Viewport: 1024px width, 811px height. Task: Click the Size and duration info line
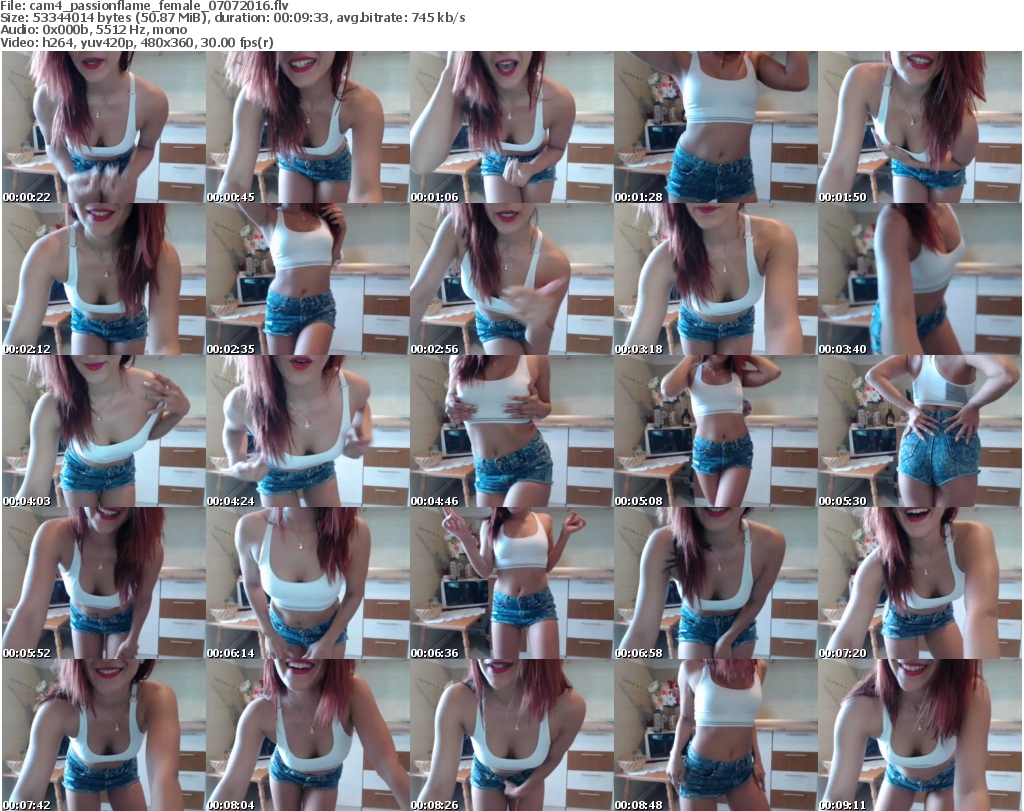[x=232, y=18]
